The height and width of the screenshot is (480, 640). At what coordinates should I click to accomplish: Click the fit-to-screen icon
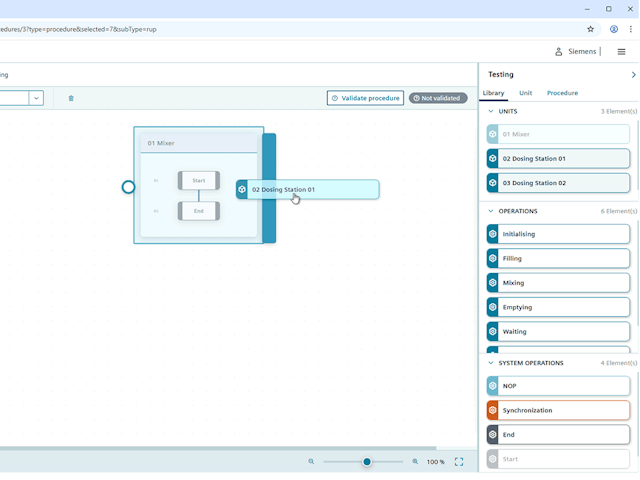[x=459, y=462]
